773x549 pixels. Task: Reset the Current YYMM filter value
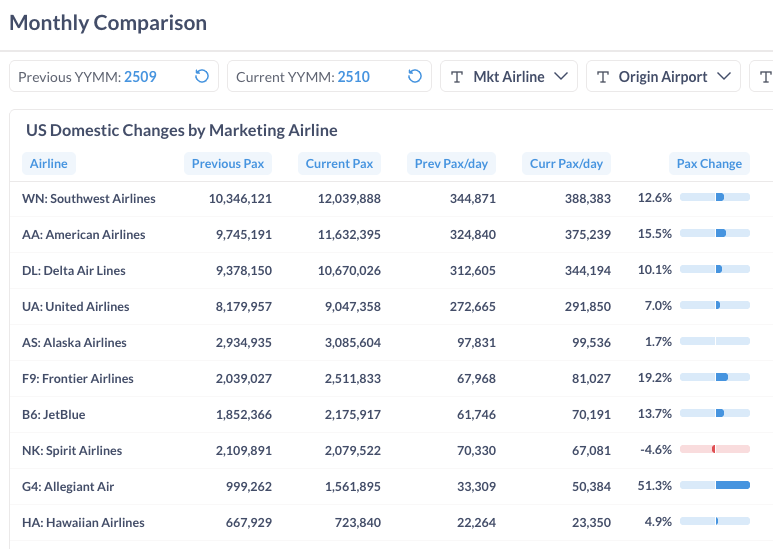[x=415, y=77]
